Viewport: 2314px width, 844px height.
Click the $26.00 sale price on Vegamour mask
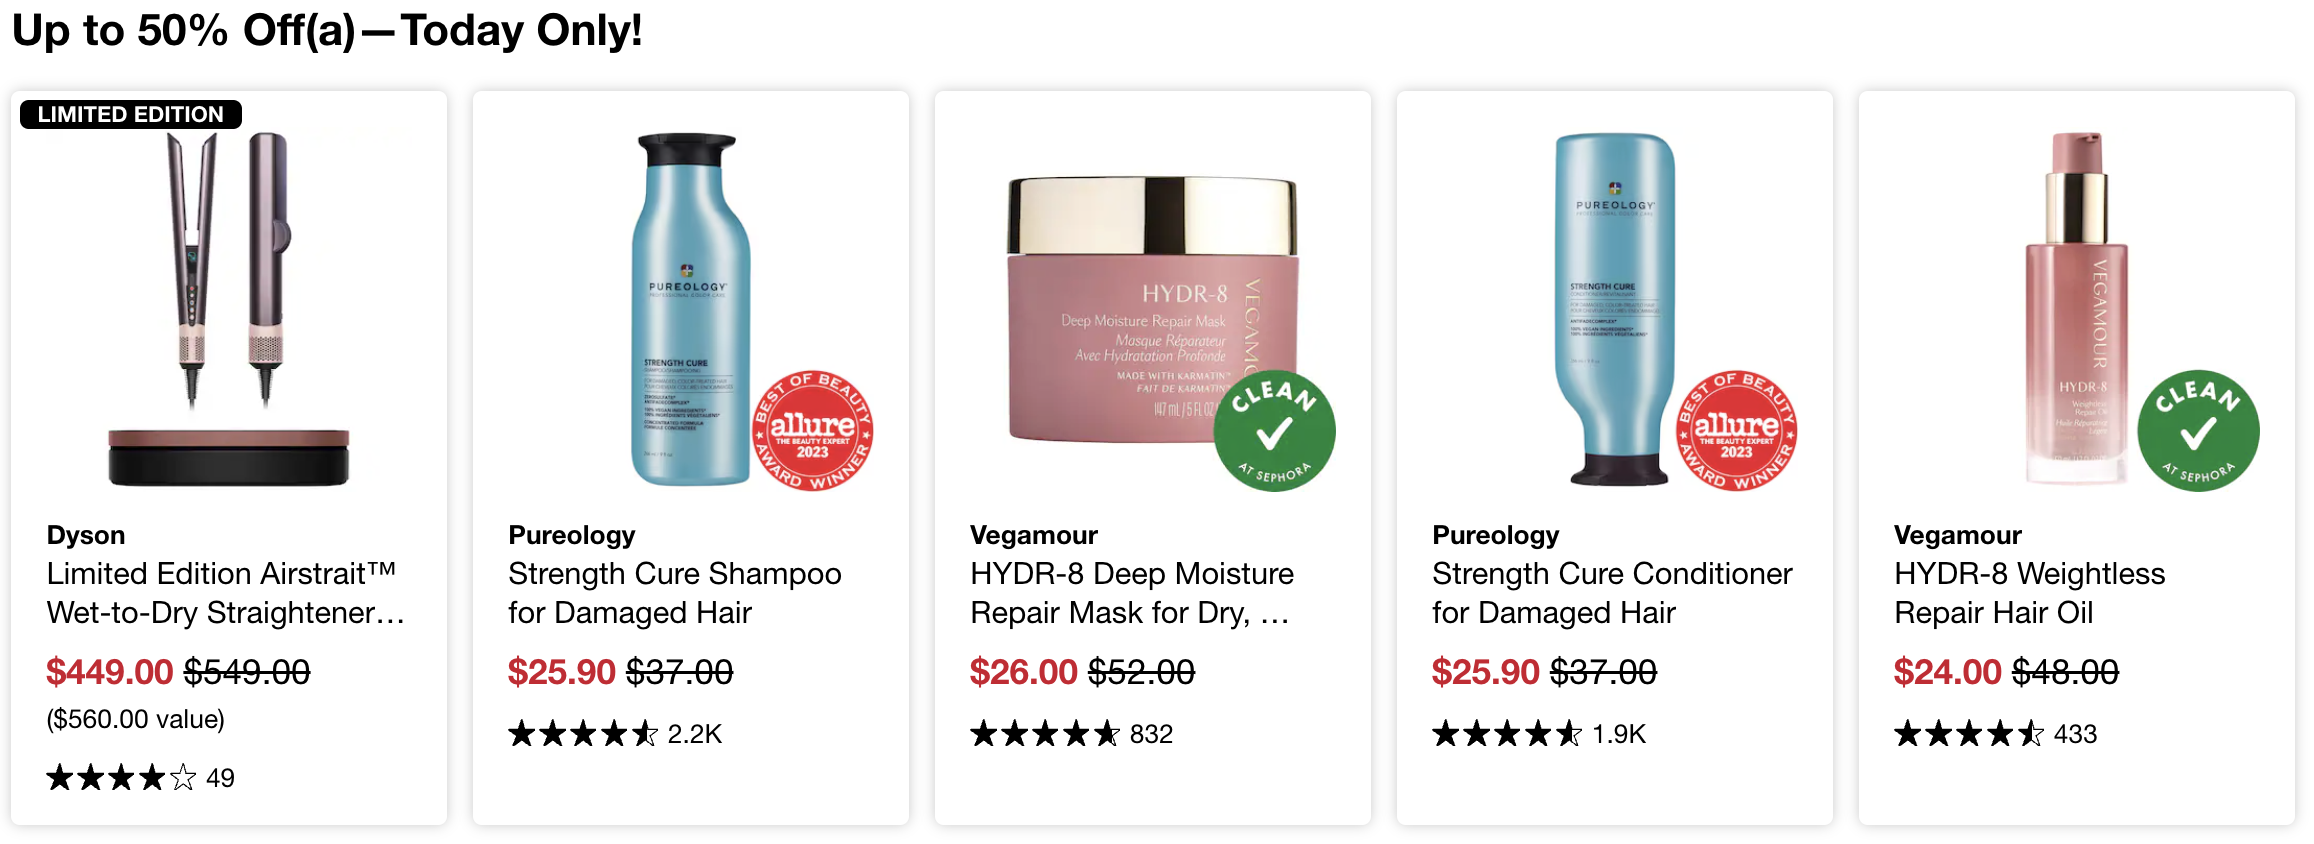tap(1024, 672)
